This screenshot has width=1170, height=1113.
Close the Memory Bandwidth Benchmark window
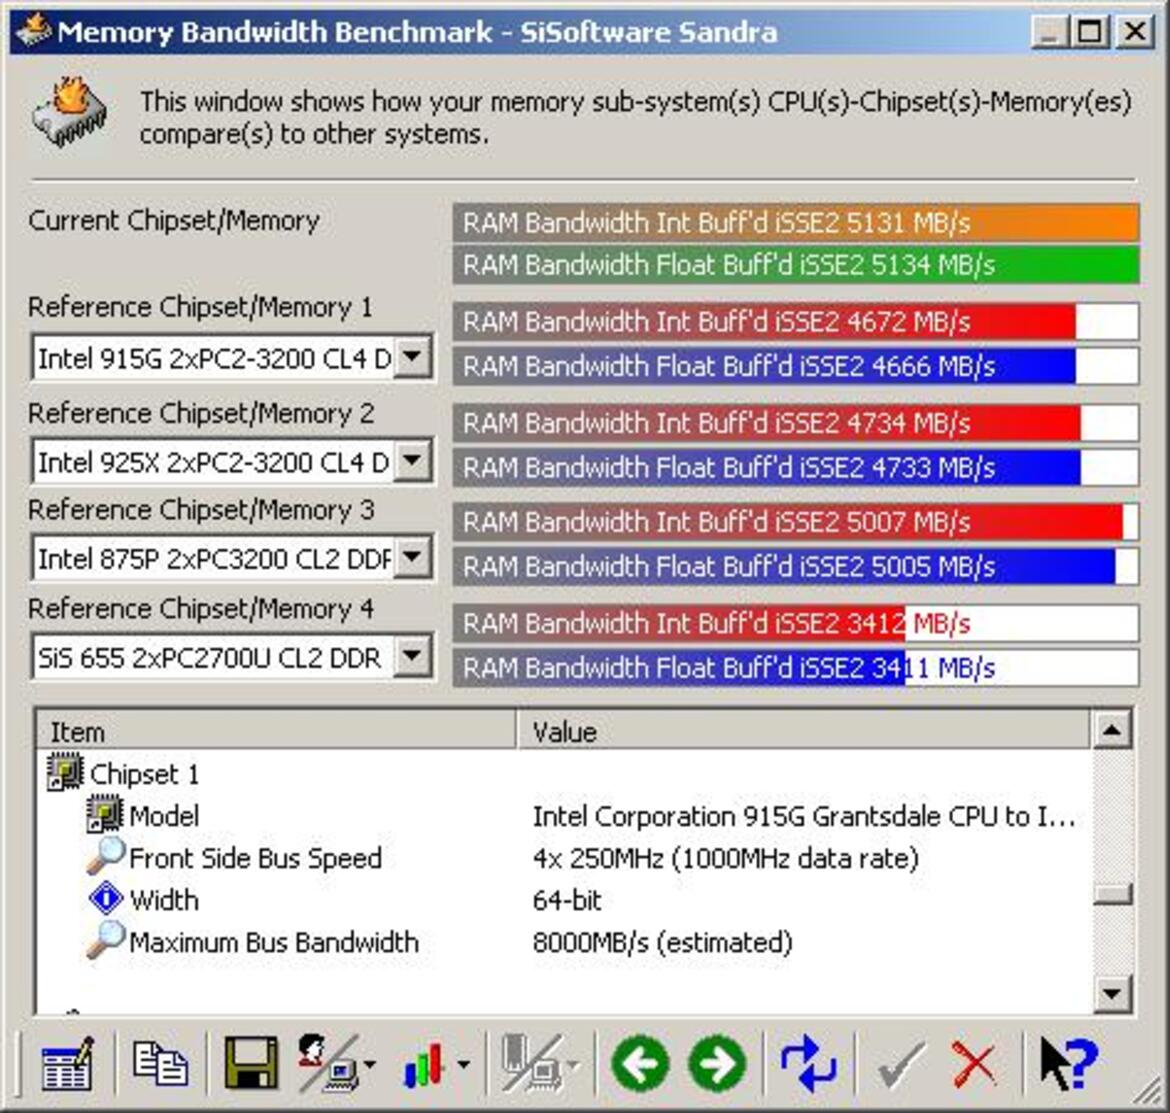pos(1135,31)
